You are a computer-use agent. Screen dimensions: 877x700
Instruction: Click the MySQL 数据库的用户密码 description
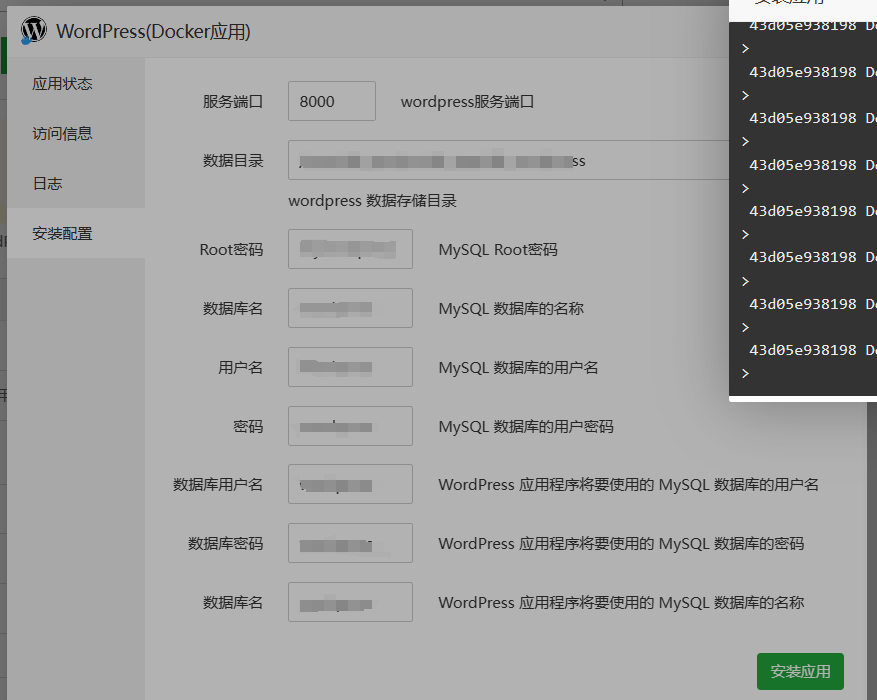tap(526, 427)
